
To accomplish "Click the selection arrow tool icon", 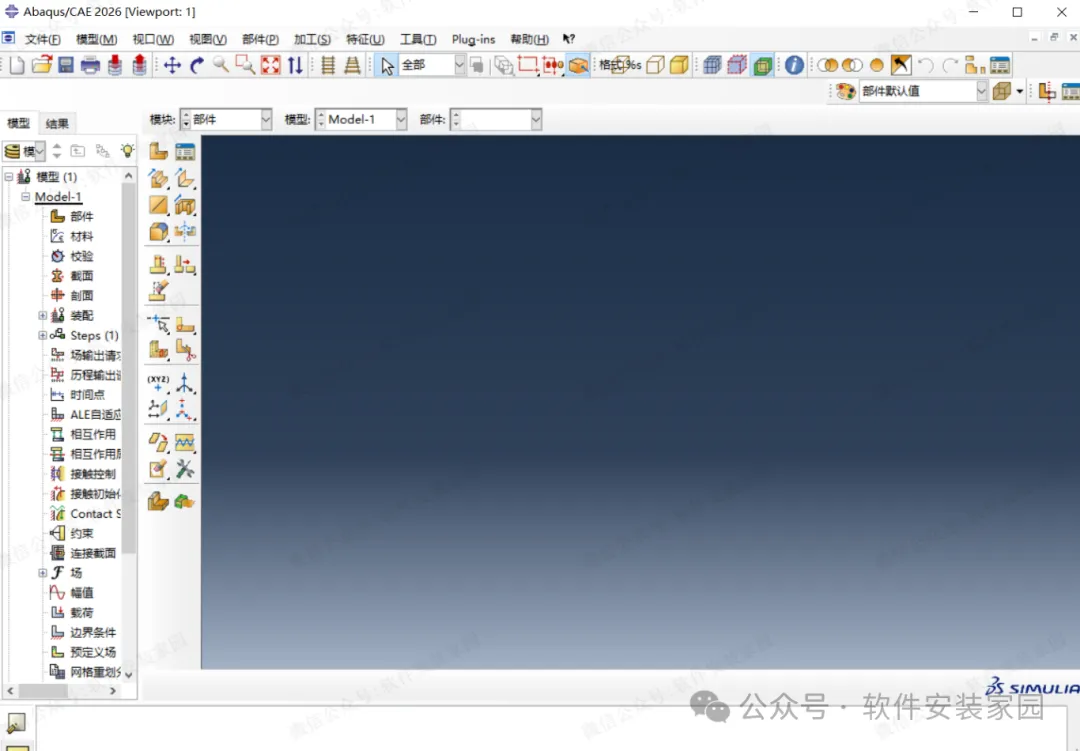I will pyautogui.click(x=387, y=65).
